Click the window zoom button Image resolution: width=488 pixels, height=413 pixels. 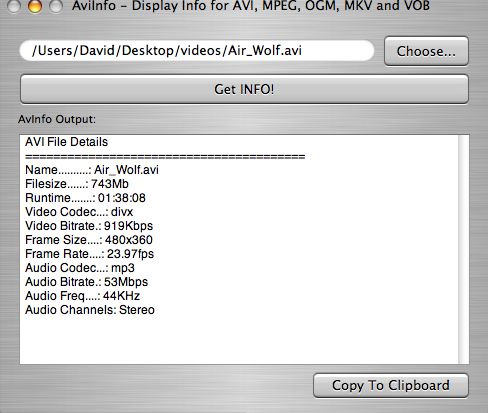coord(55,6)
